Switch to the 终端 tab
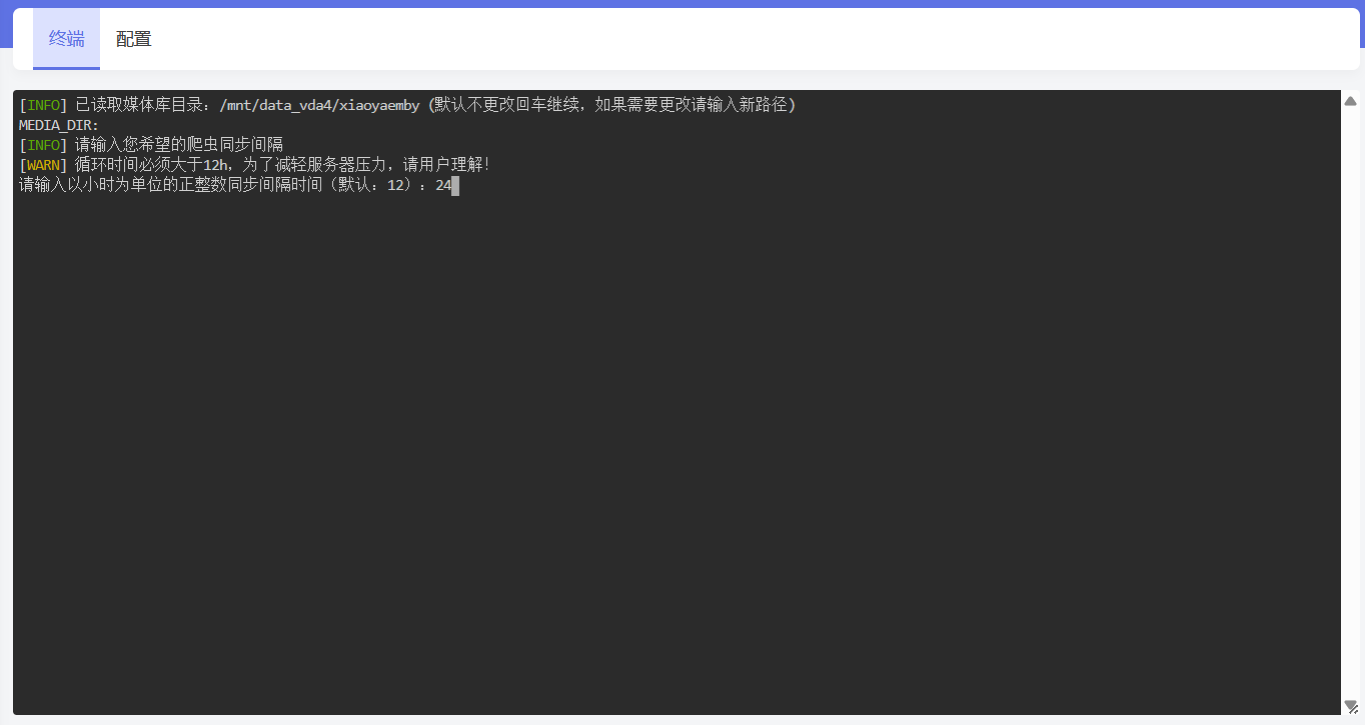 (67, 39)
